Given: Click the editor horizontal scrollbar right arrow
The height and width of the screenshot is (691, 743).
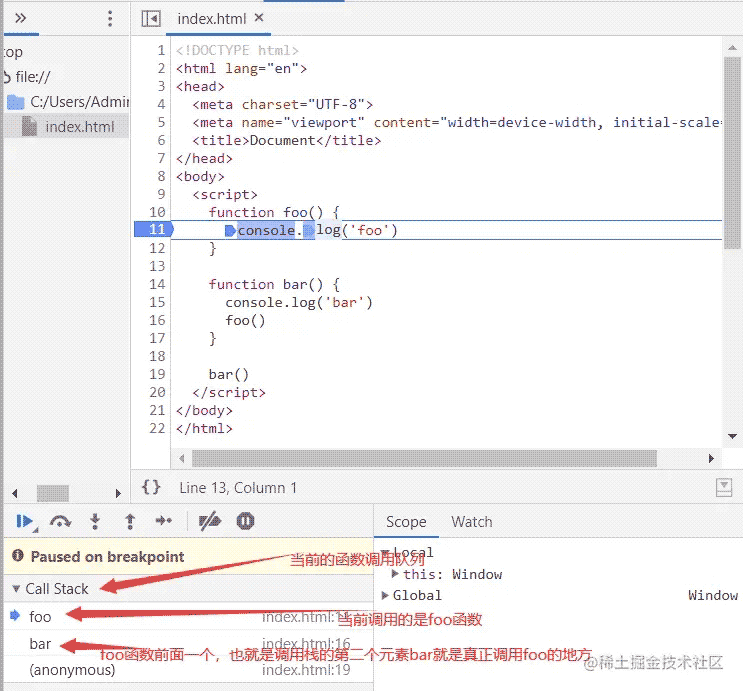Looking at the screenshot, I should (711, 458).
